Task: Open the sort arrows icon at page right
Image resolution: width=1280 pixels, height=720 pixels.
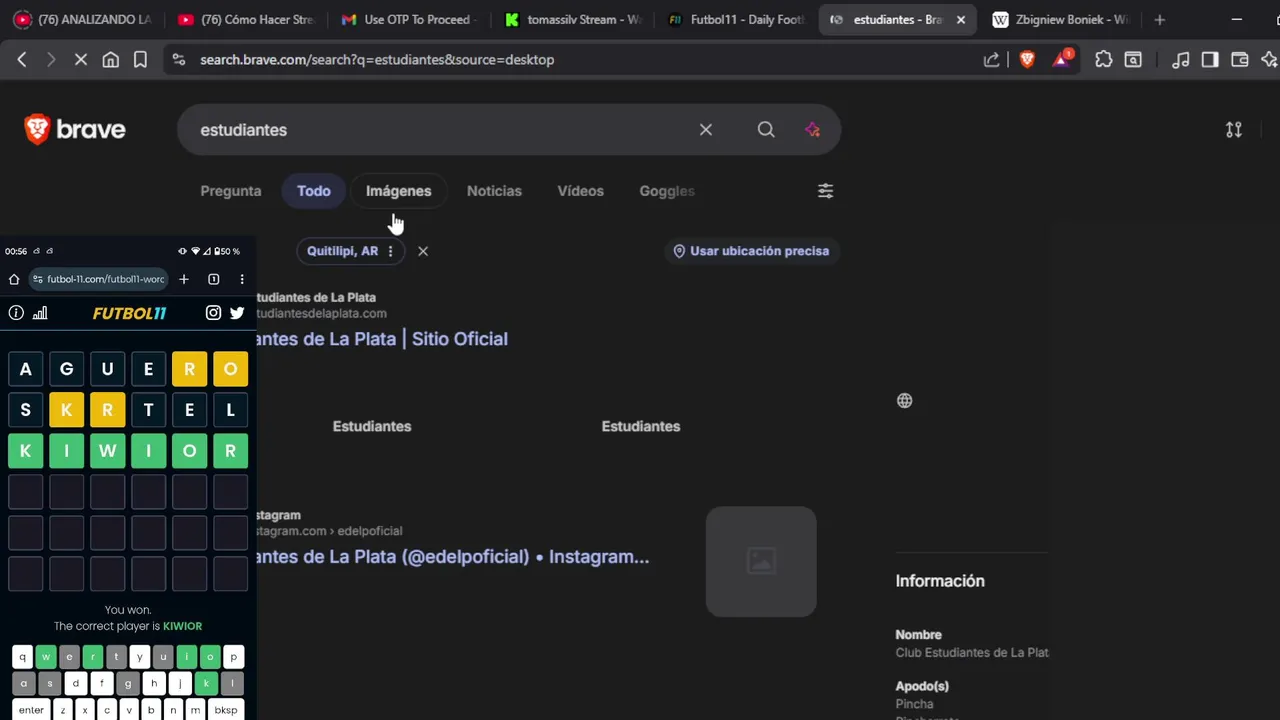Action: click(x=1234, y=130)
